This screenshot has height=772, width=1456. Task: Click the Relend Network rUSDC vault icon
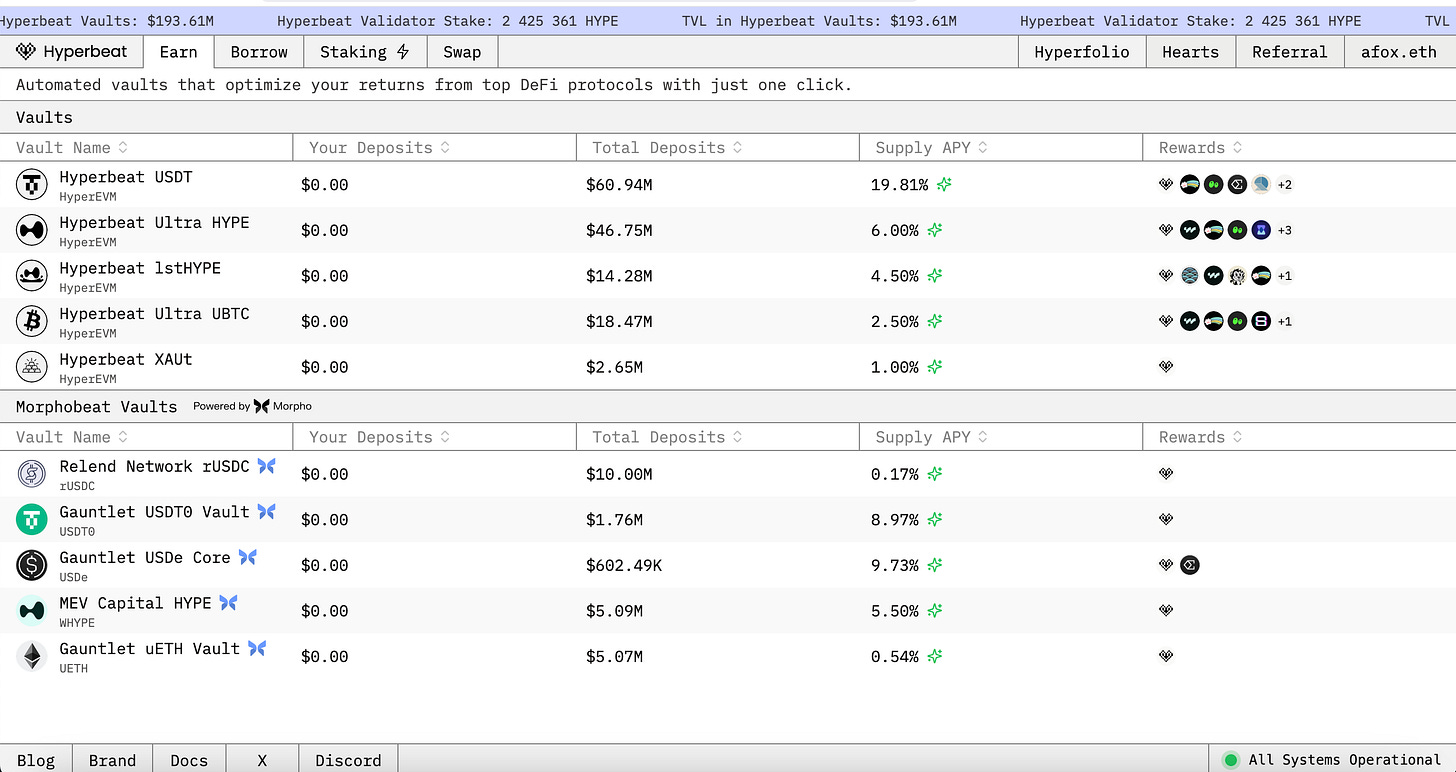point(32,474)
